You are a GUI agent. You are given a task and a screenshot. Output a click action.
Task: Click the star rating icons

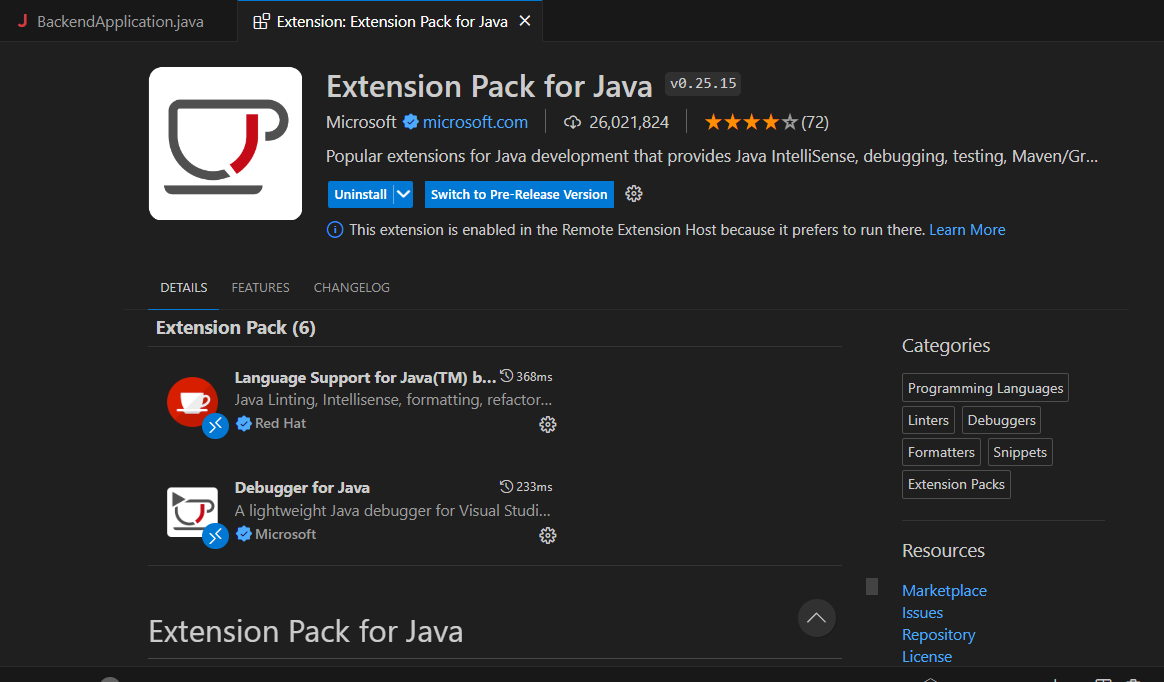tap(751, 122)
